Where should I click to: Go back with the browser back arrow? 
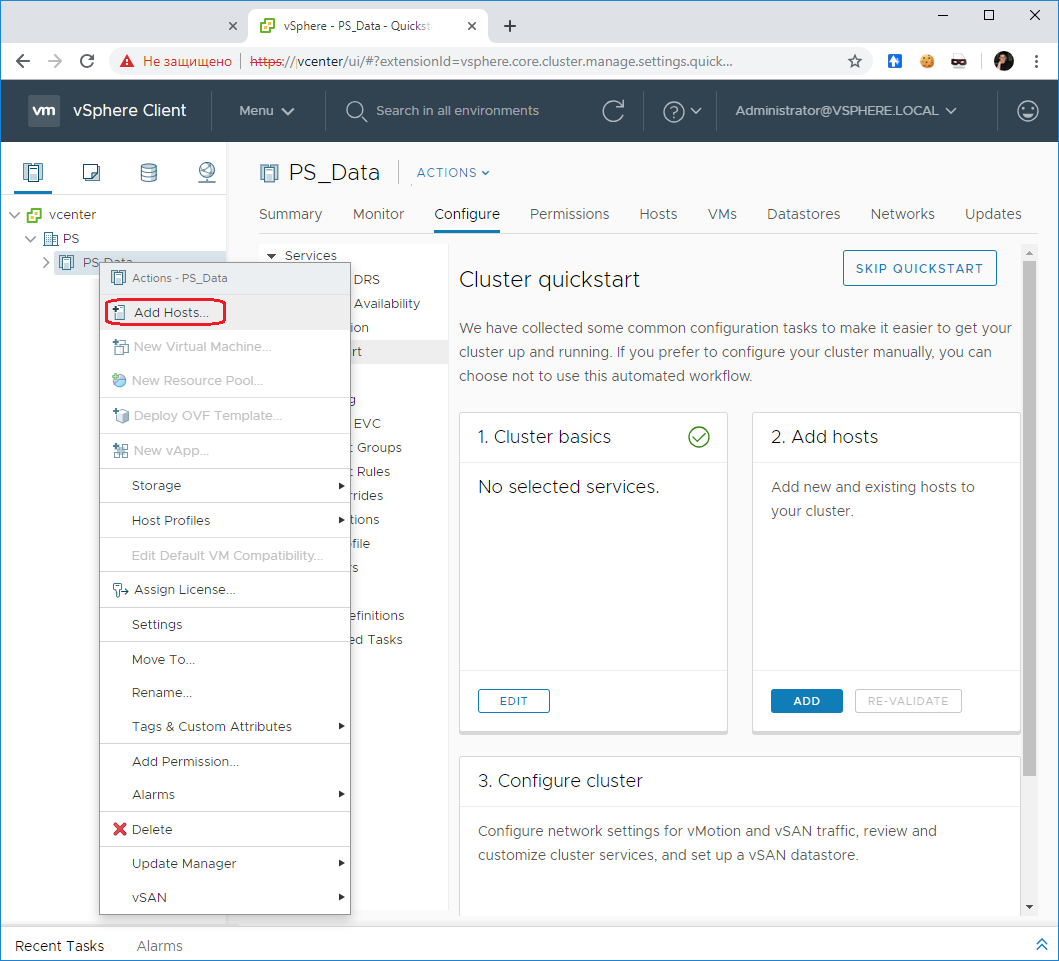23,61
